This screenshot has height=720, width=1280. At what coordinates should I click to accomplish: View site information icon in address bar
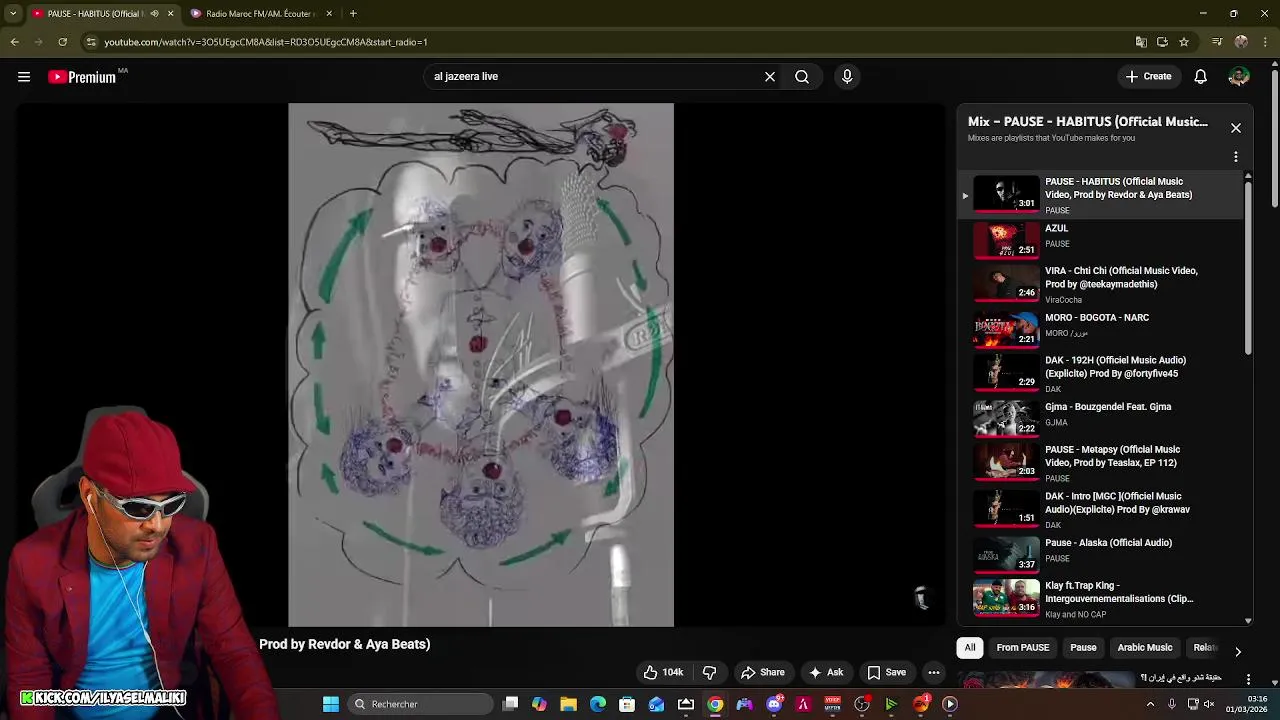click(x=91, y=42)
